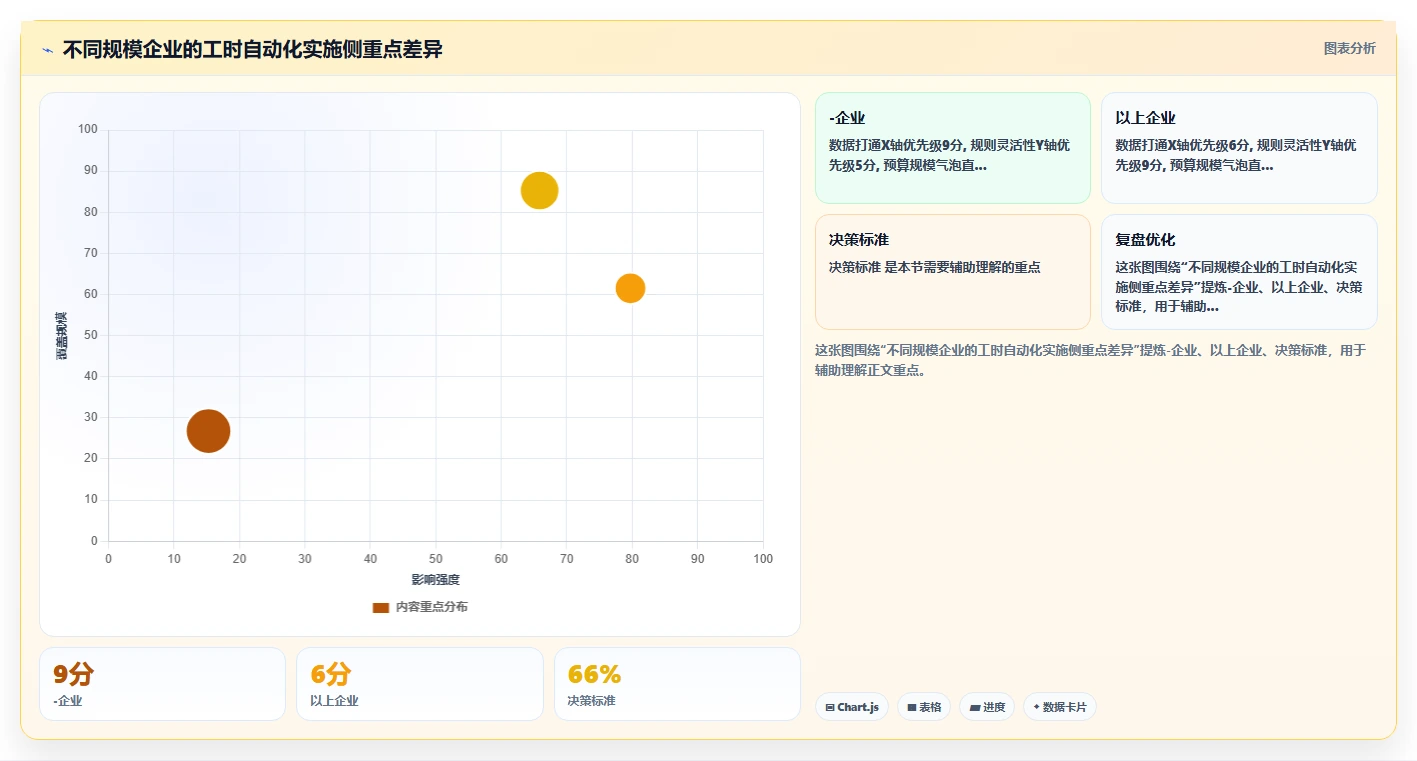Click the 表格 tag chip
Image resolution: width=1417 pixels, height=761 pixels.
click(924, 707)
